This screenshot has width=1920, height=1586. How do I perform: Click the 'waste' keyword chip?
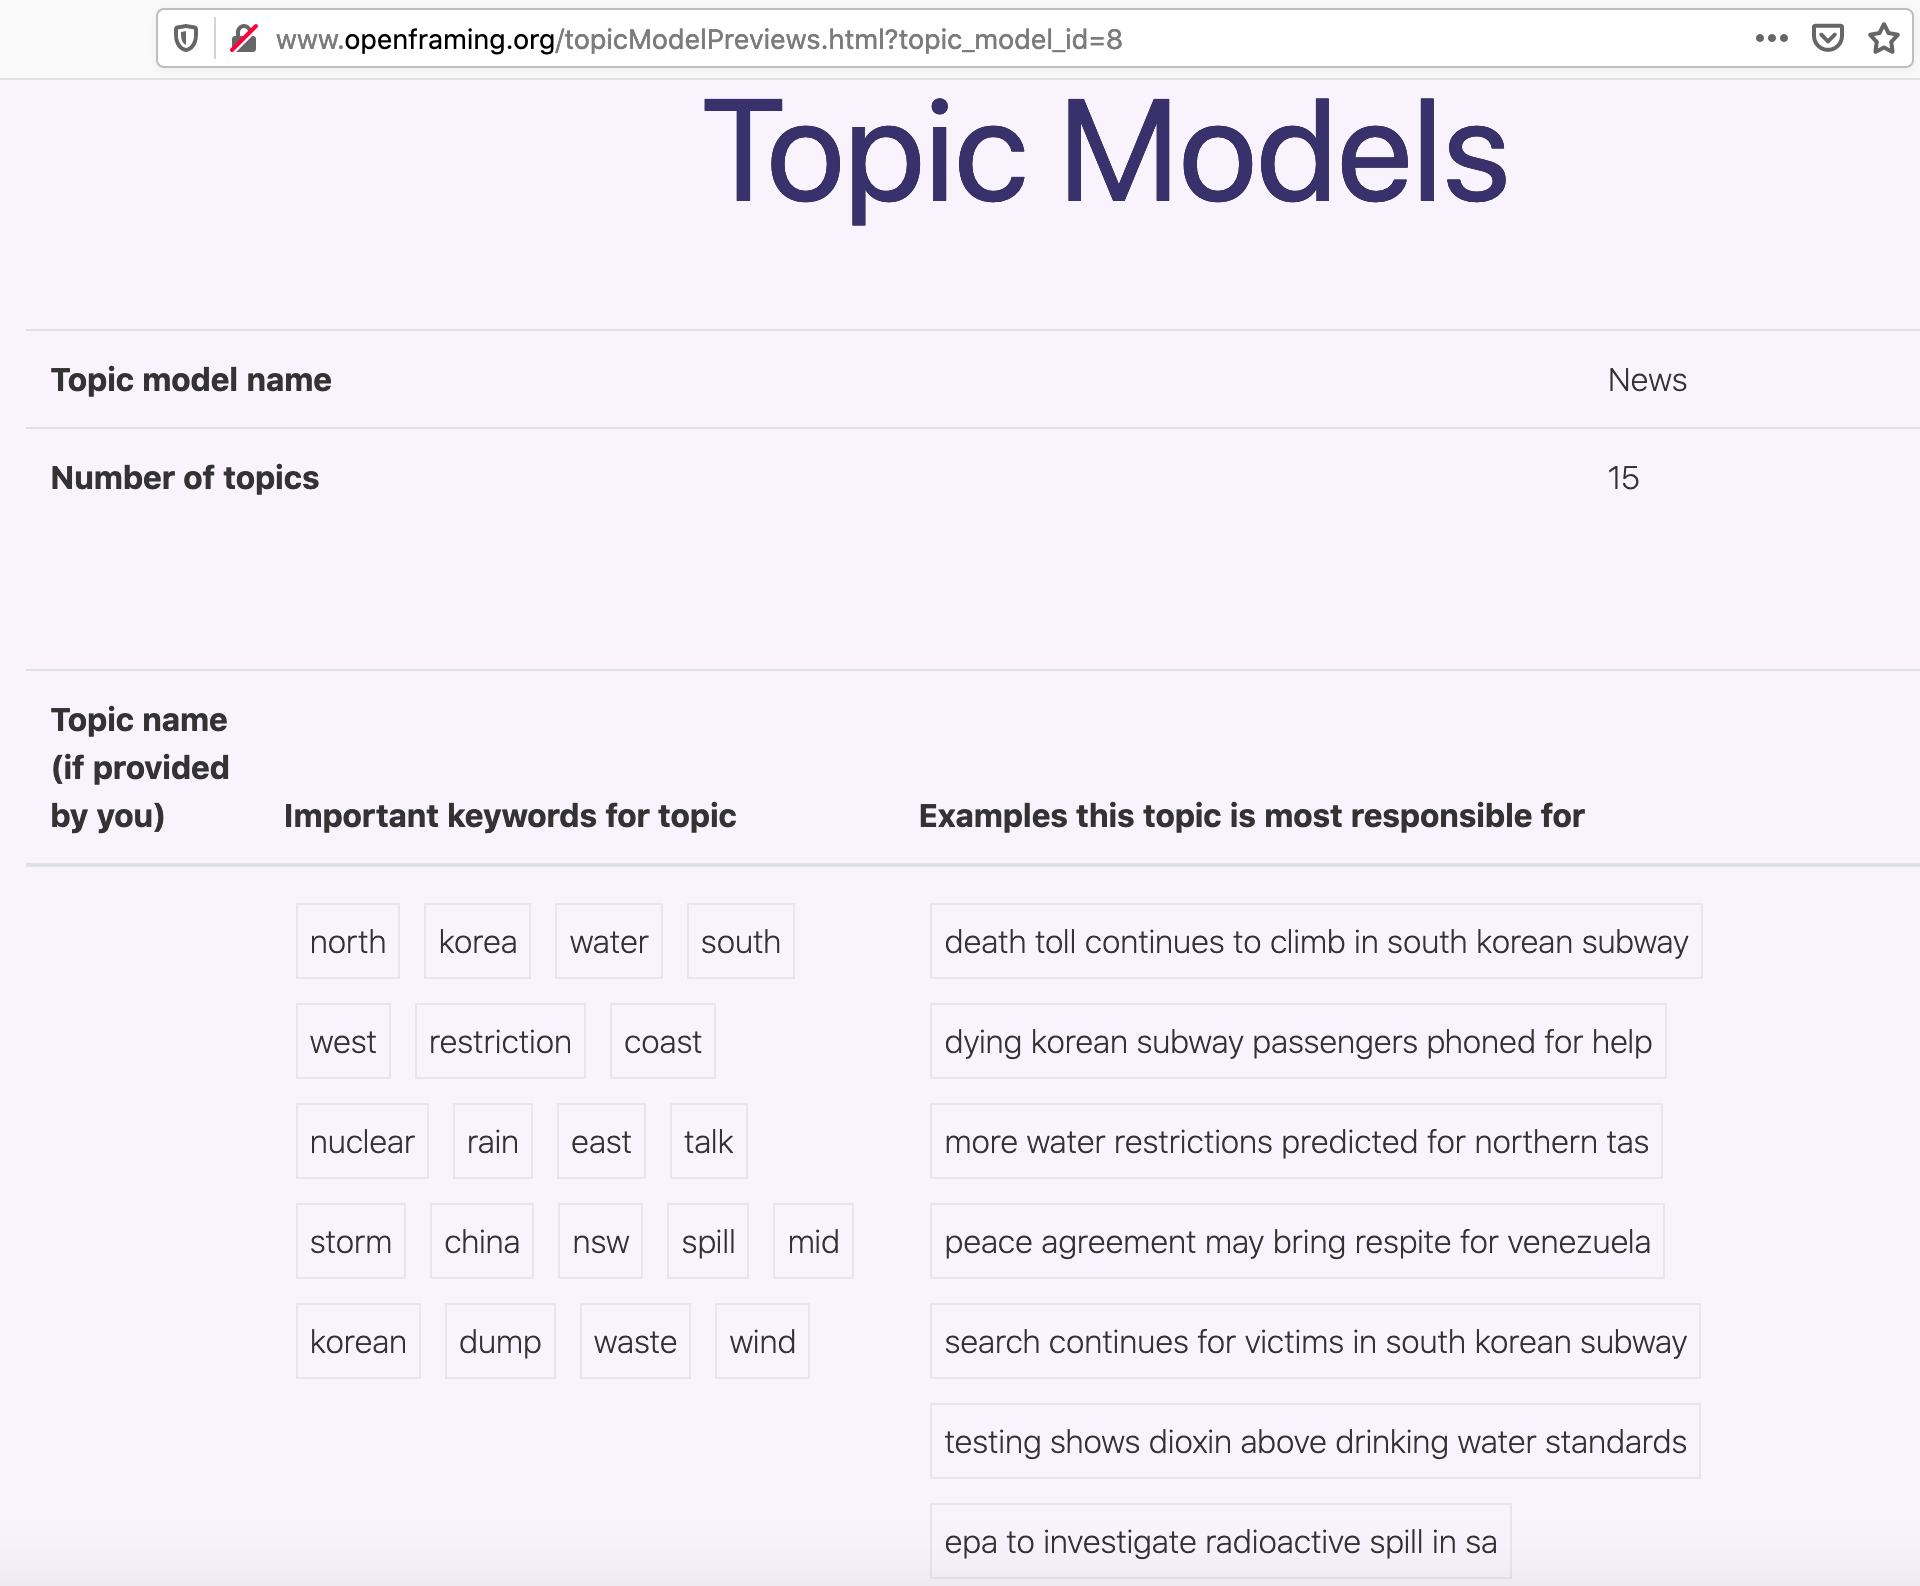tap(635, 1342)
